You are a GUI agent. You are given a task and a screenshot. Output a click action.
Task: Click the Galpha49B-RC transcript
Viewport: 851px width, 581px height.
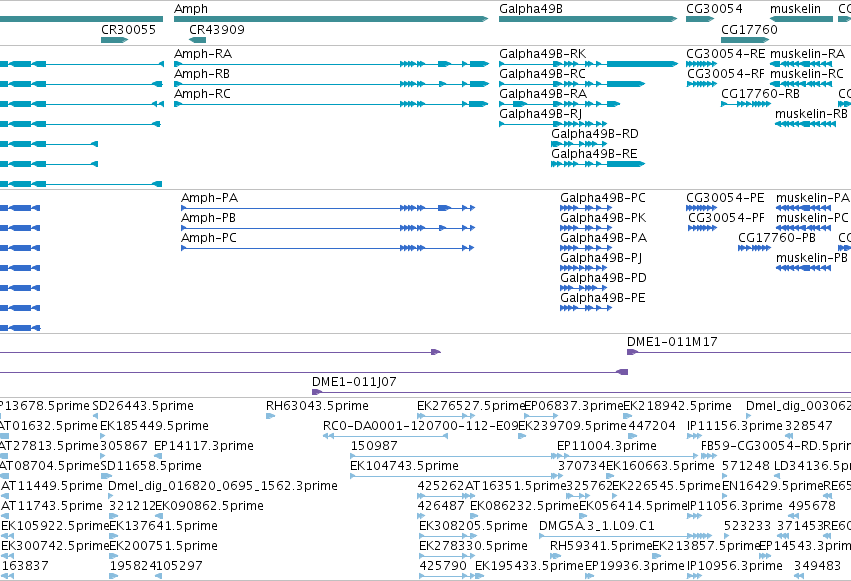(x=572, y=84)
